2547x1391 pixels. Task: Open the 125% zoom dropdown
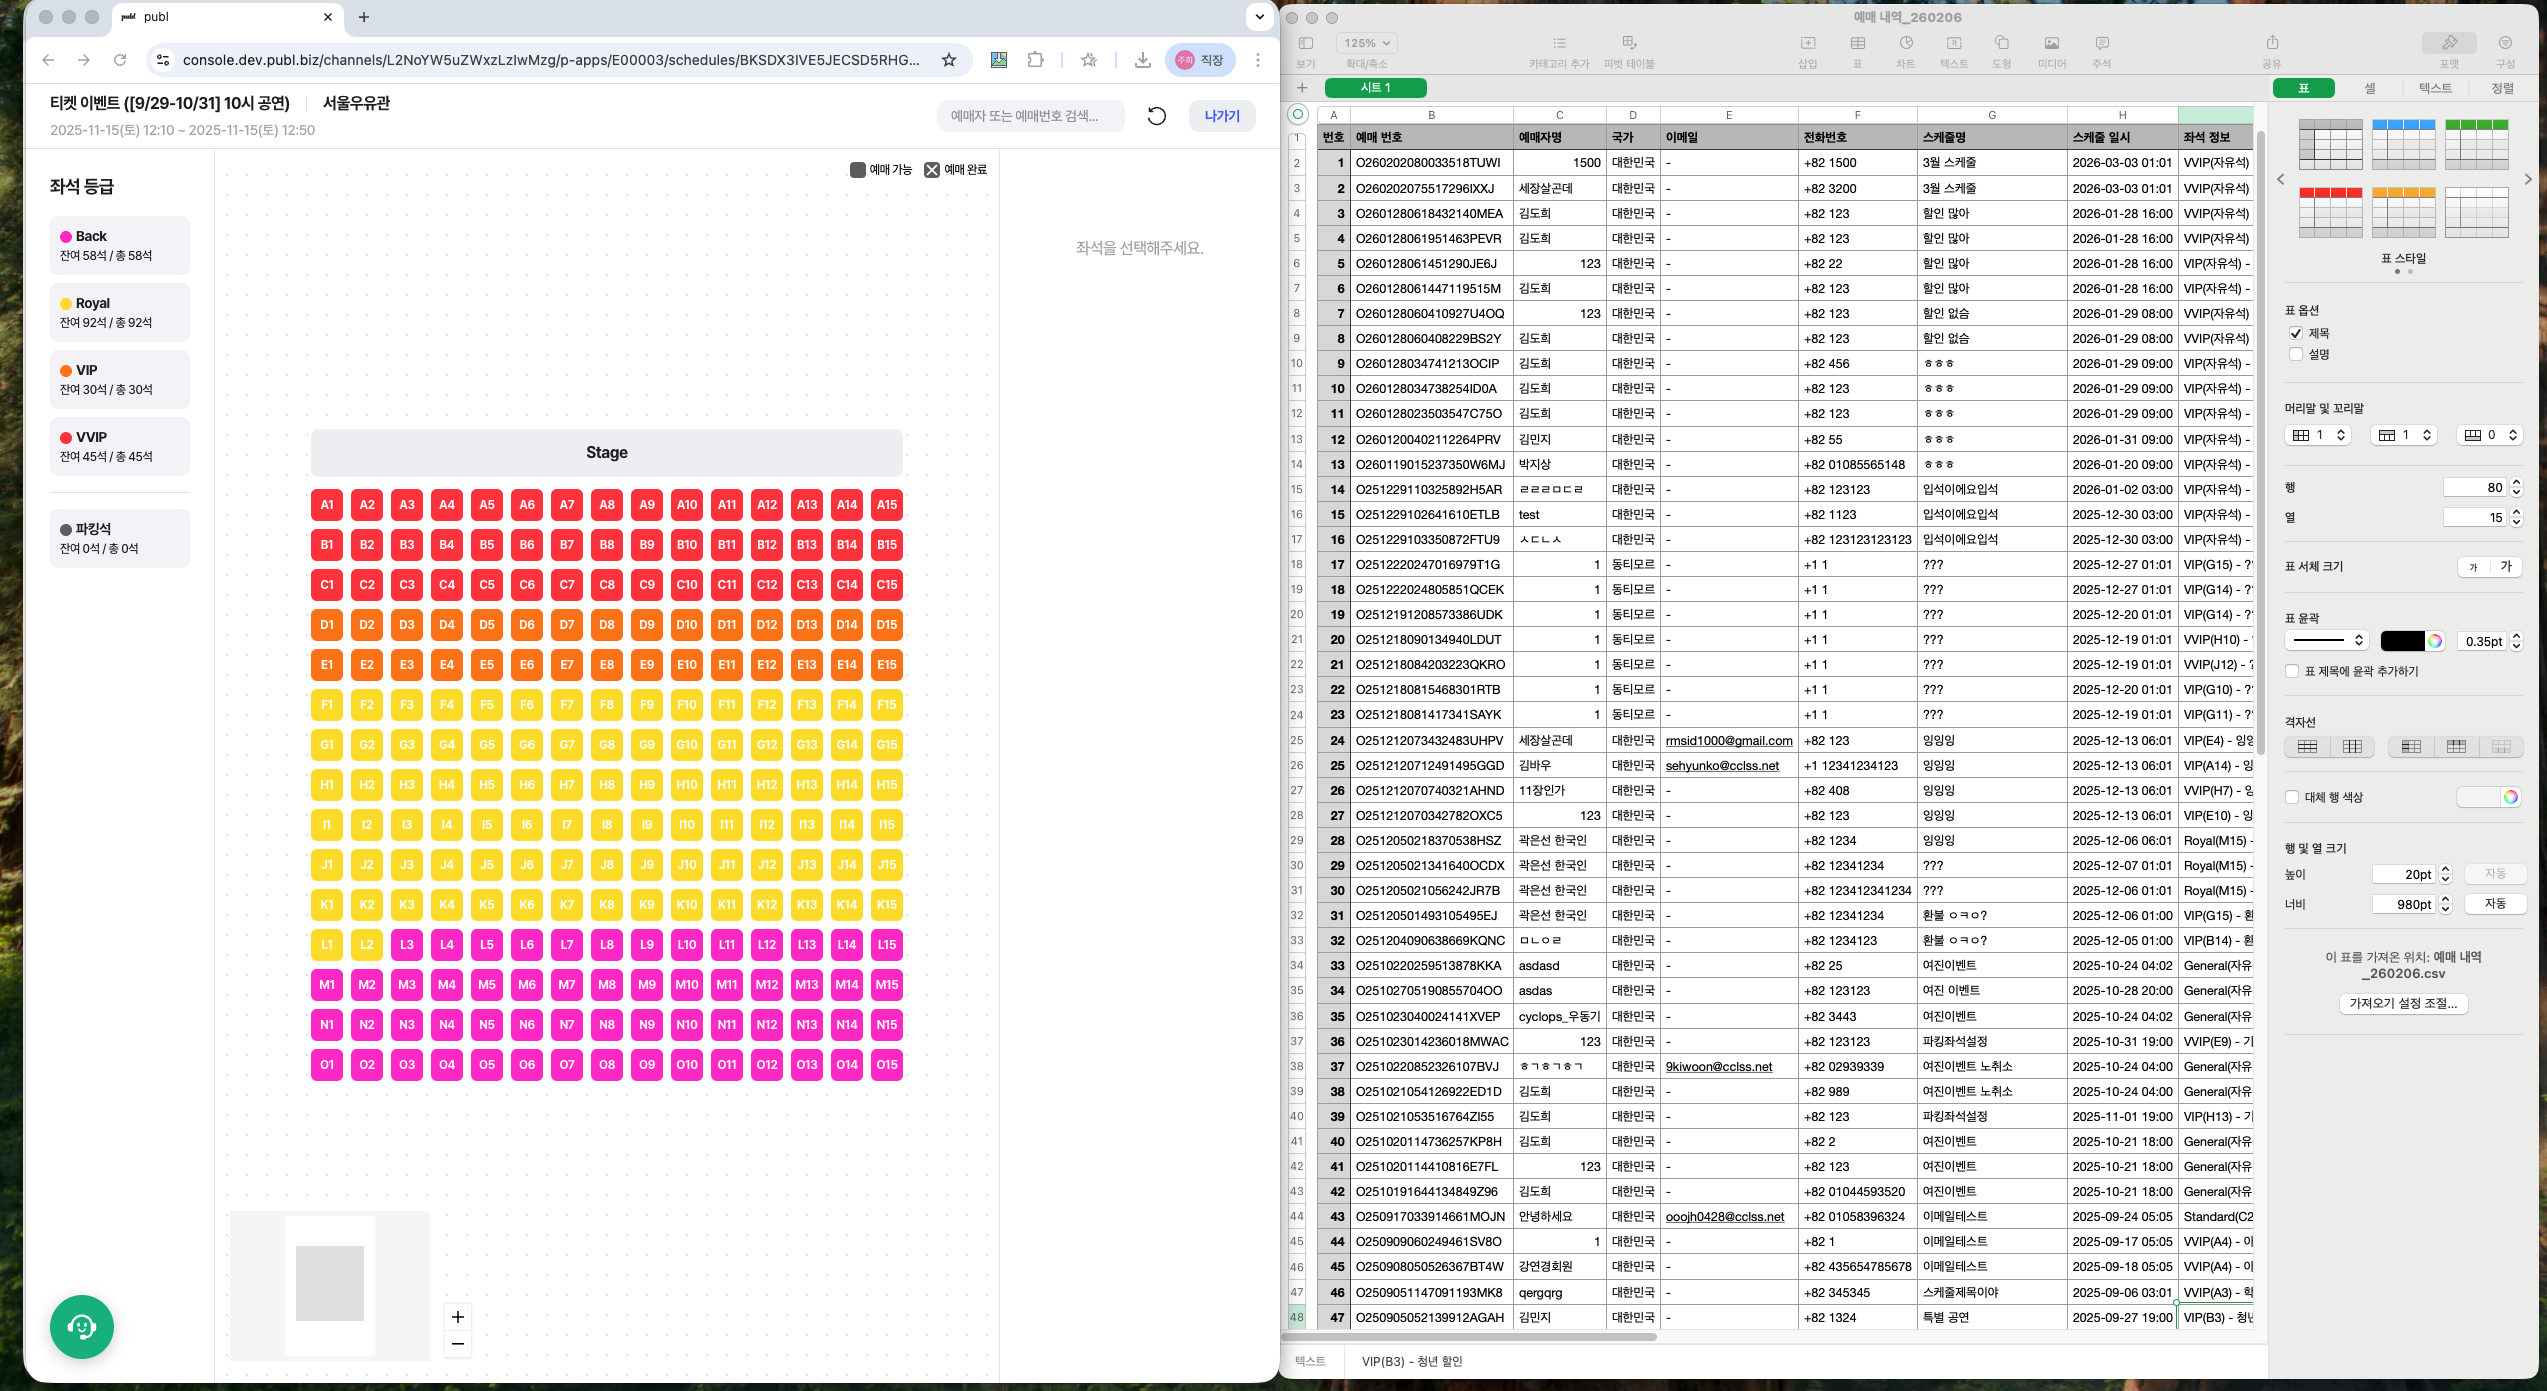tap(1367, 43)
